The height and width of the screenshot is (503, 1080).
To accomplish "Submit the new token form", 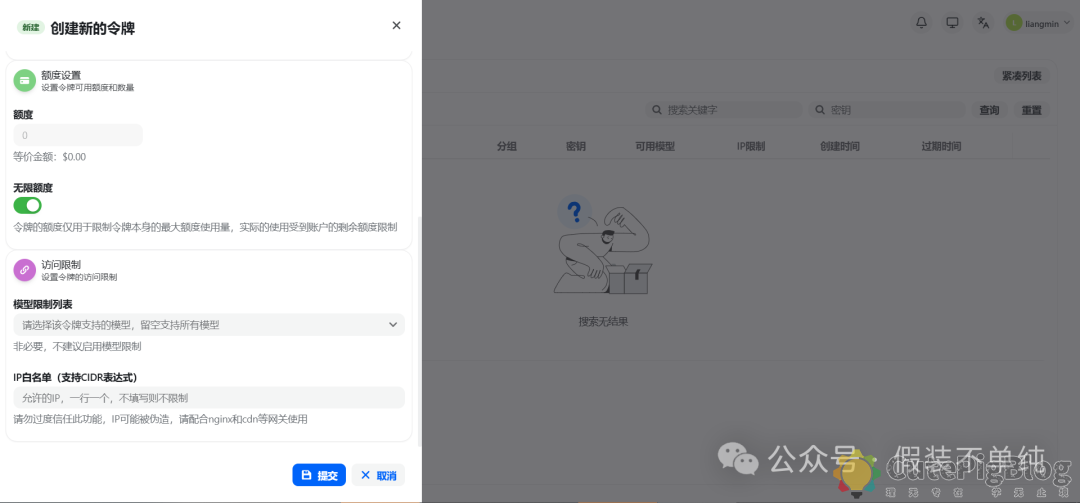I will click(x=319, y=475).
